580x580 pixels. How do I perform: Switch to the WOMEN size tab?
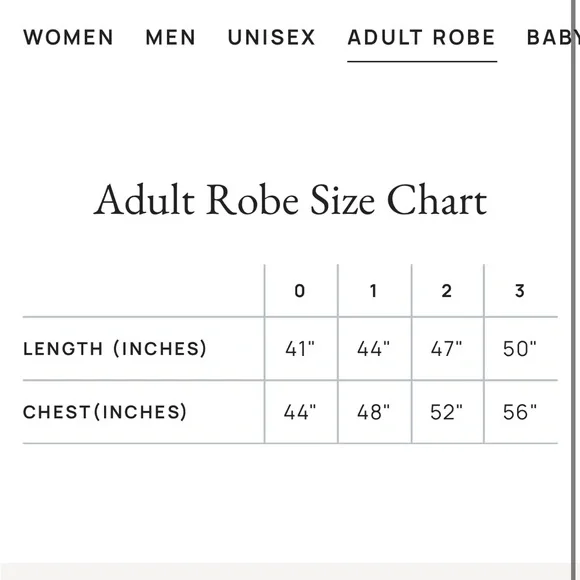click(68, 37)
